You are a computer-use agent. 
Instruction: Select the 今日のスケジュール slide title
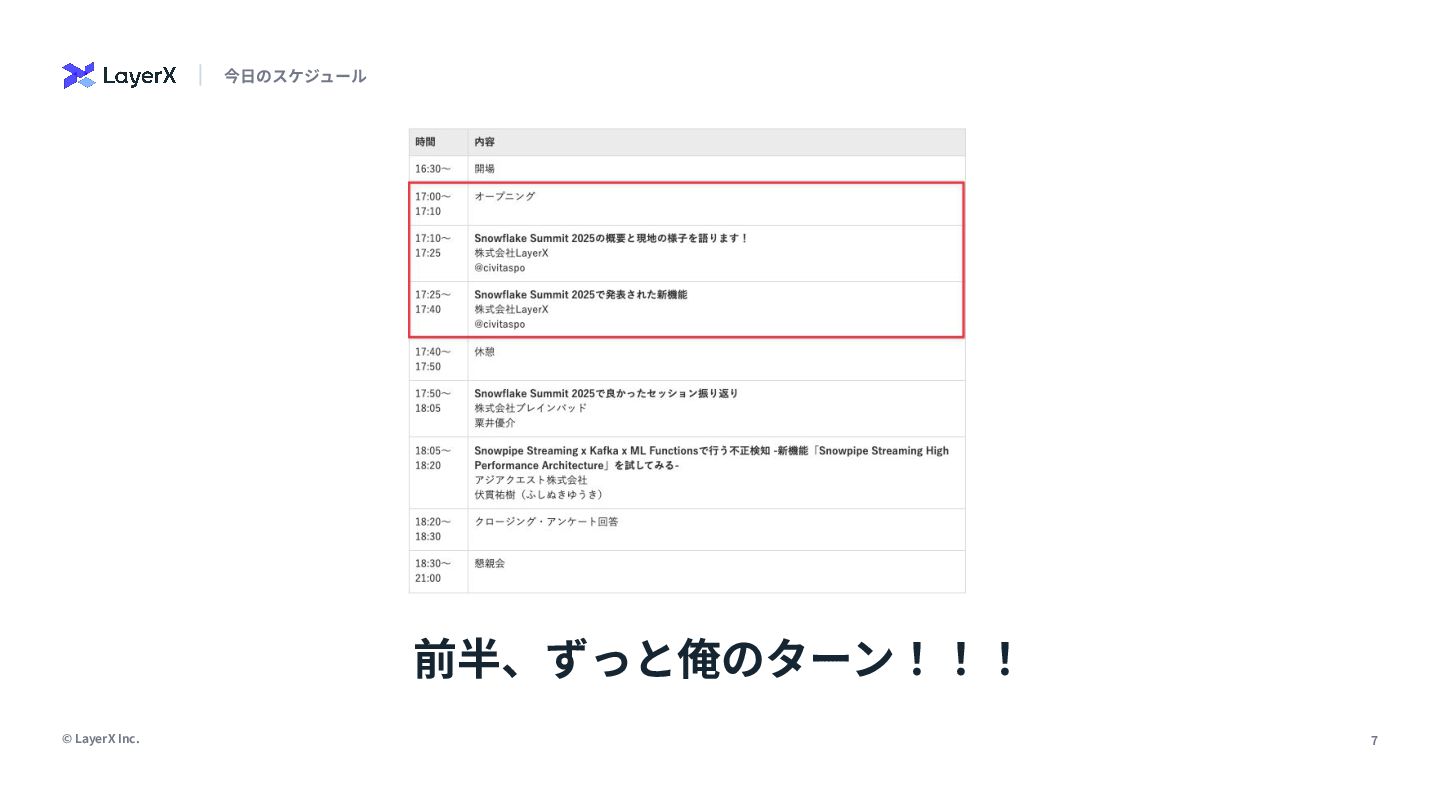click(295, 76)
